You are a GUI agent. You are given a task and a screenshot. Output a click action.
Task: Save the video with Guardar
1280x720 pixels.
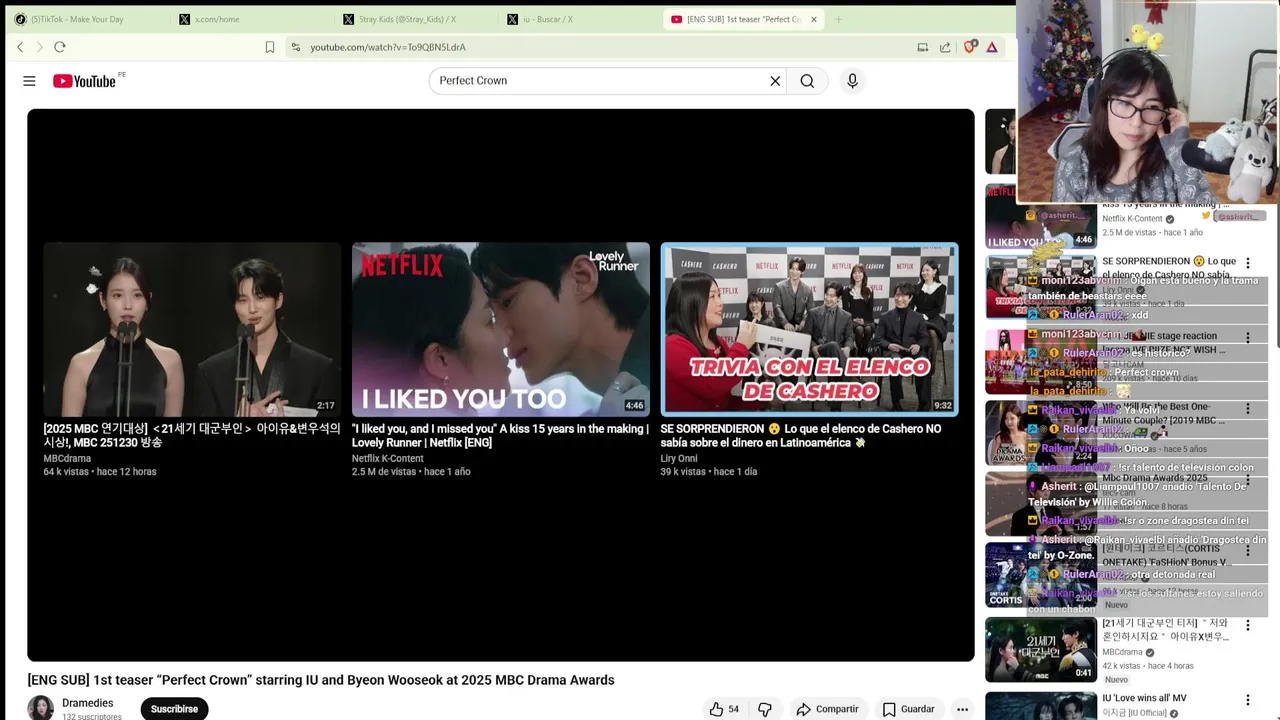[908, 709]
